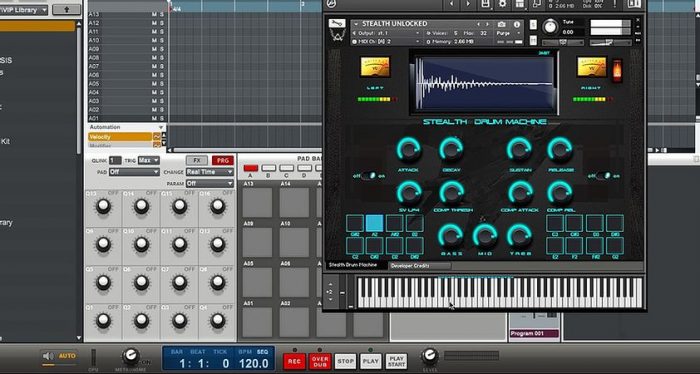
Task: Click Kontakt minimize view icon
Action: click(x=537, y=4)
